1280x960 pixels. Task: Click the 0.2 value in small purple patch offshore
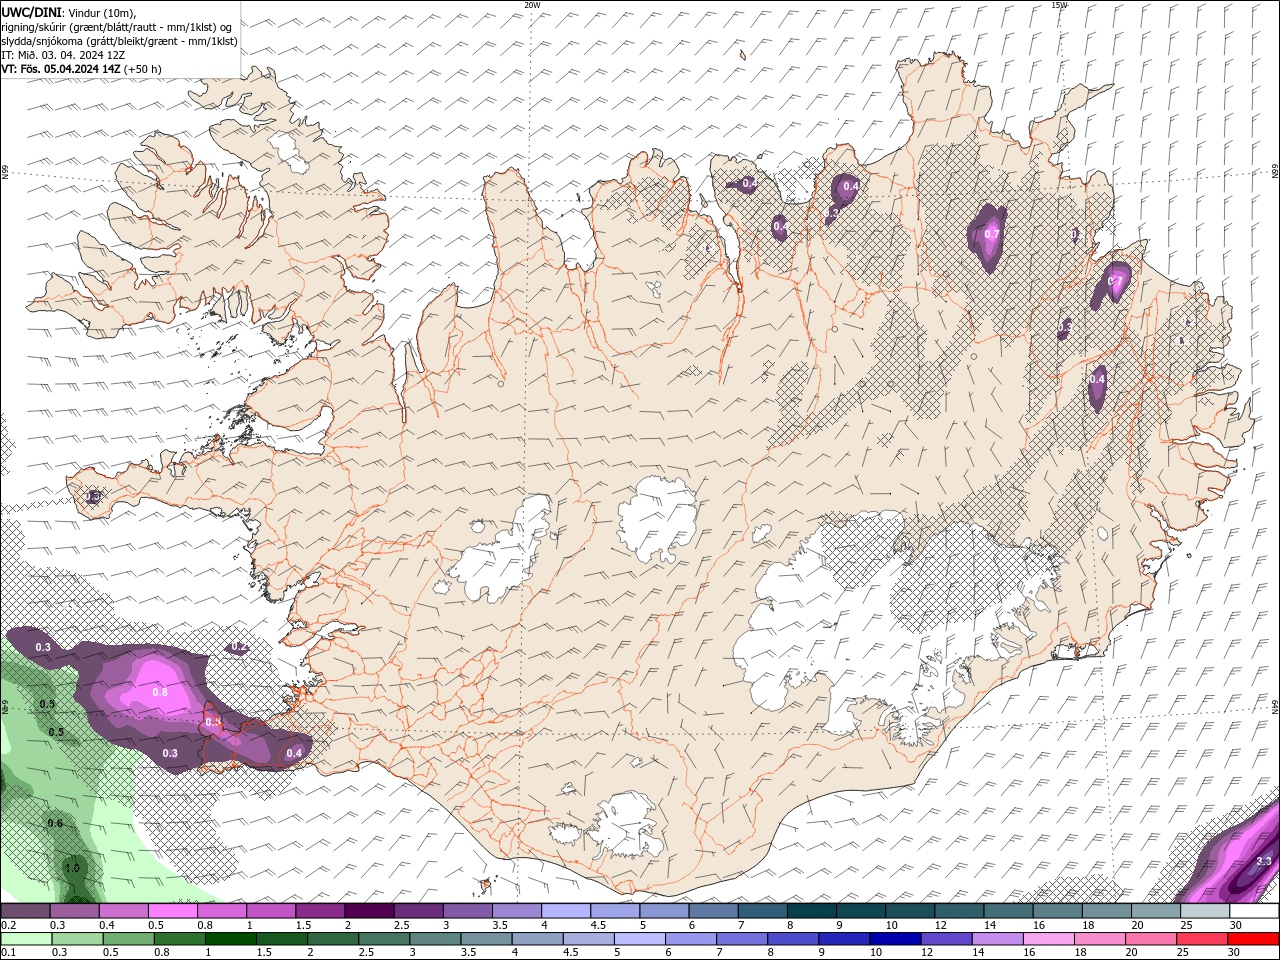(238, 648)
